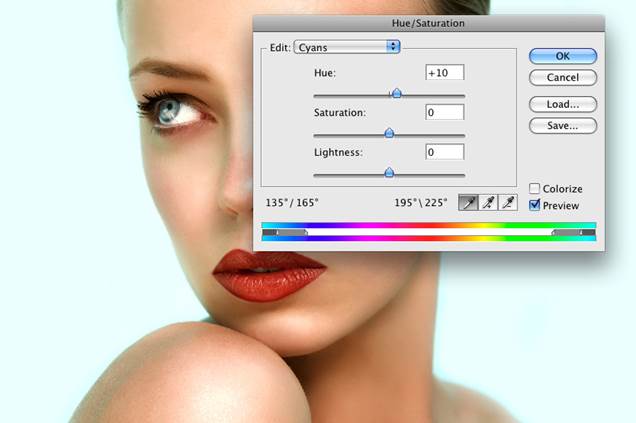Click the Load... button
Screen dimensions: 636x423
[563, 104]
